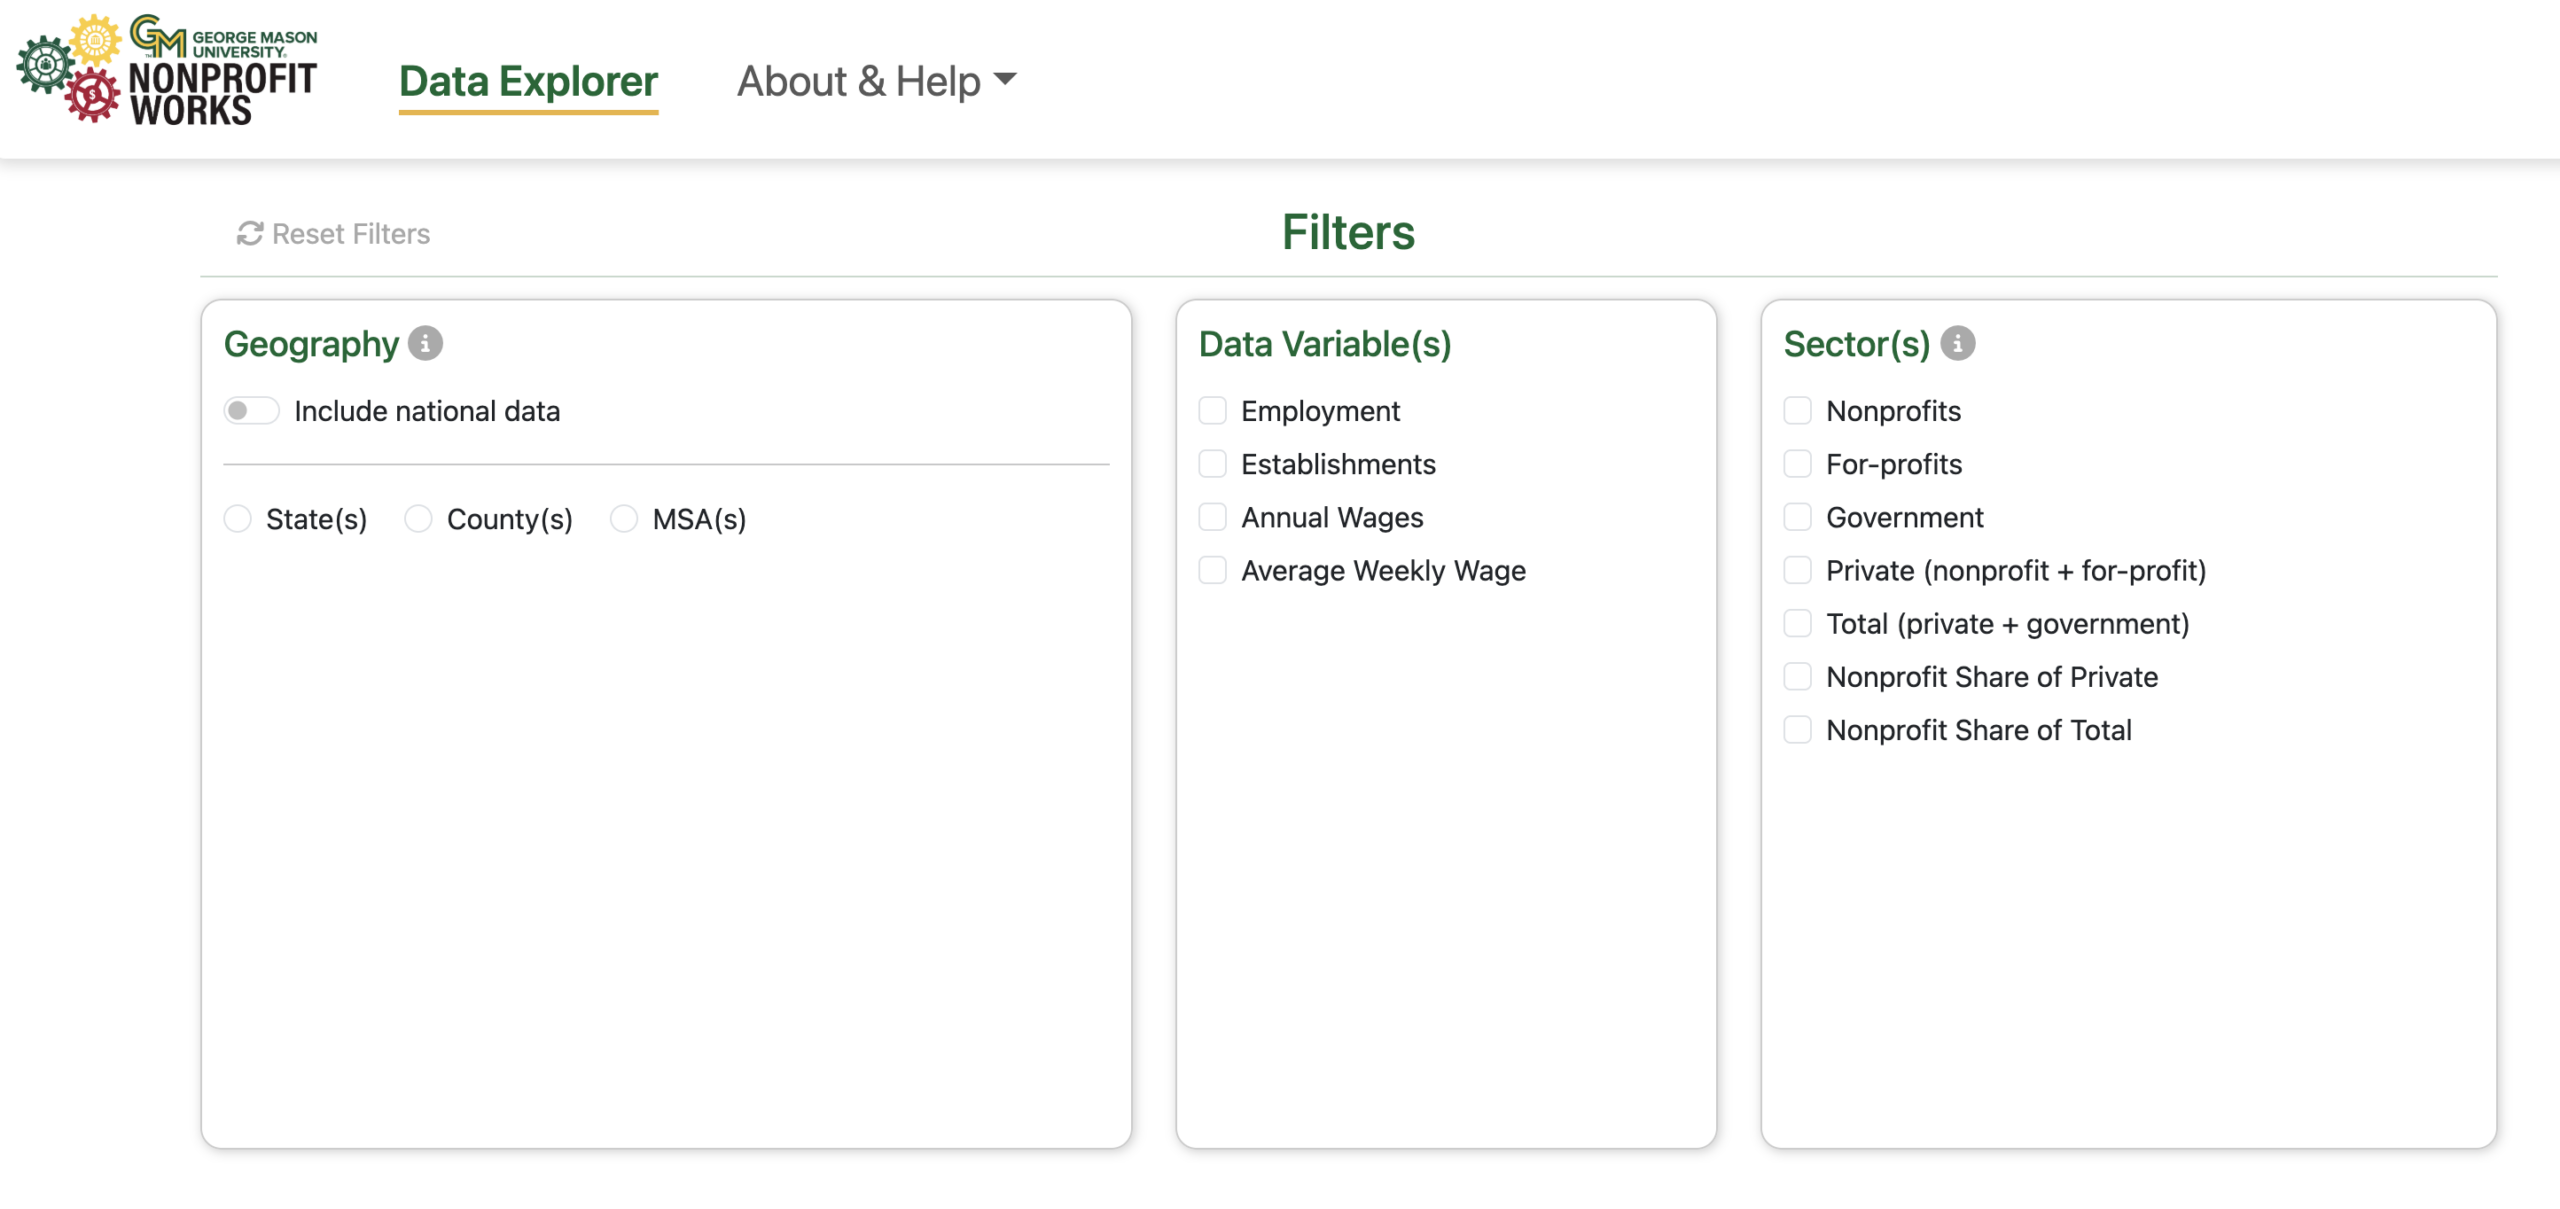Image resolution: width=2560 pixels, height=1209 pixels.
Task: Select the State(s) radio button
Action: tap(237, 519)
